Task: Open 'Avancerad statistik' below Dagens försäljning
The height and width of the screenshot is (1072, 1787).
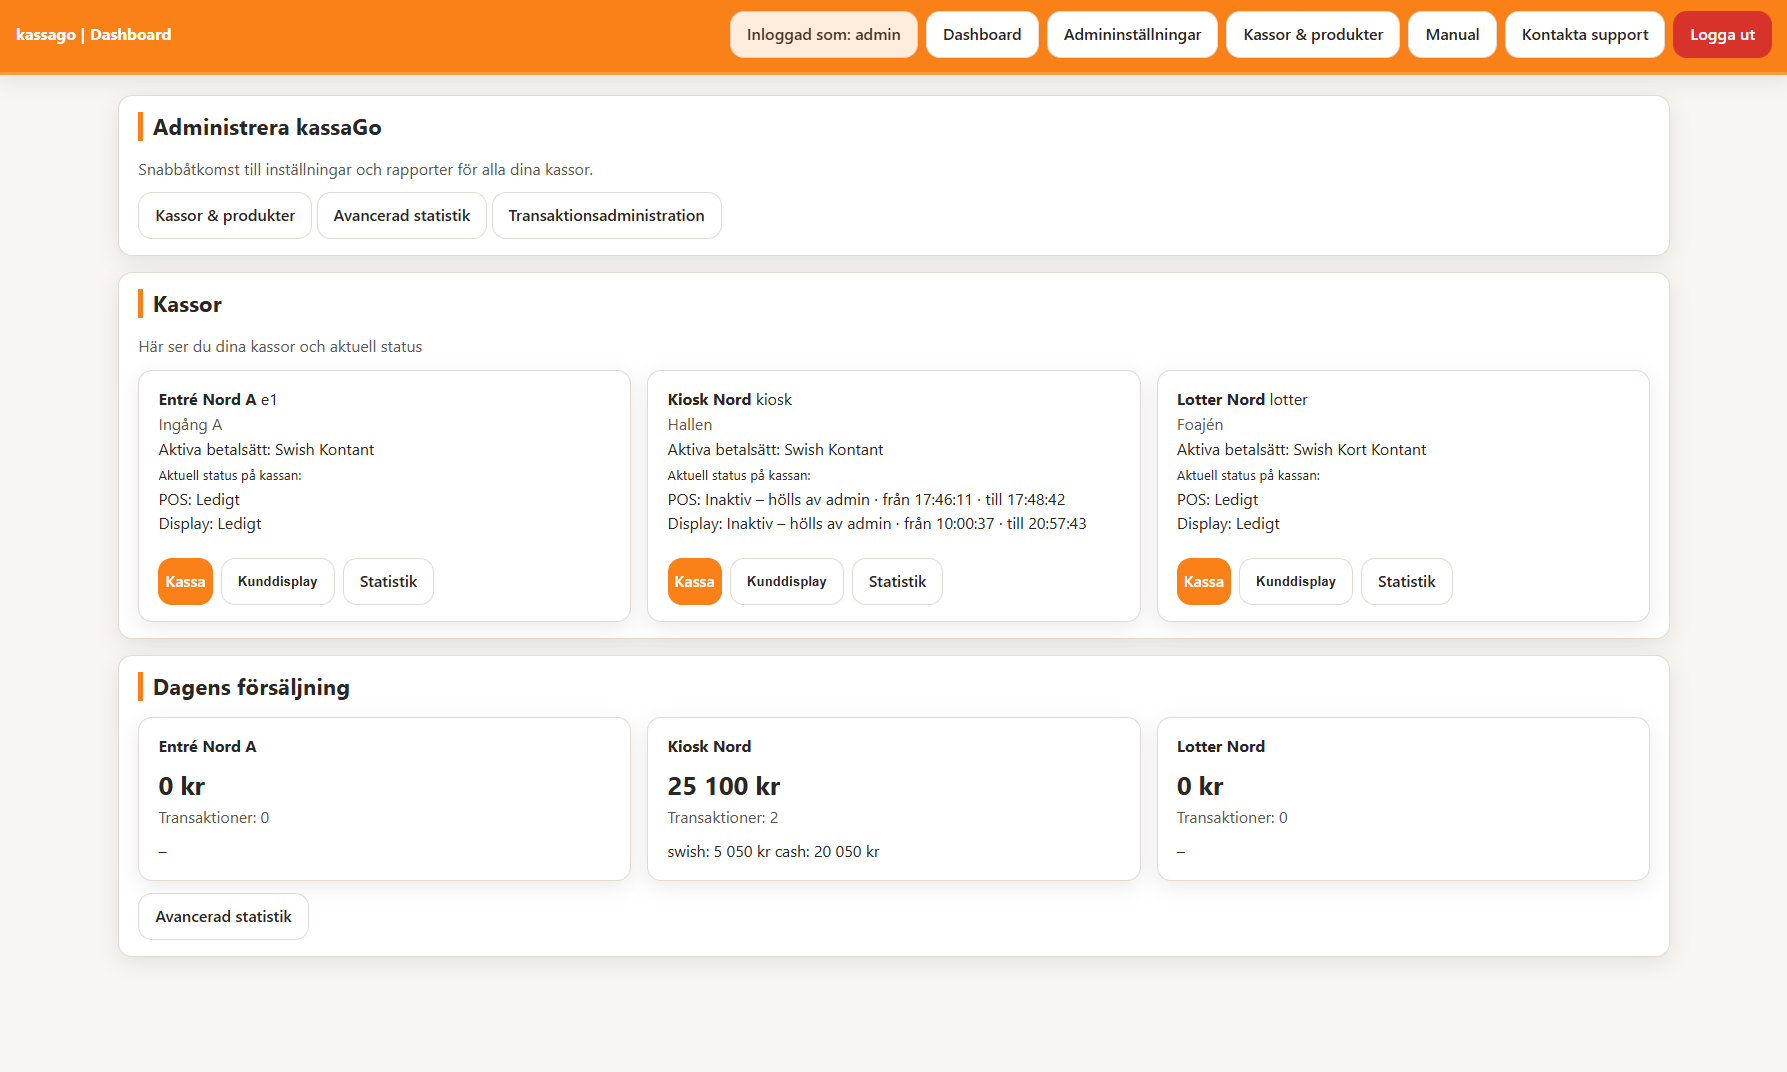Action: pyautogui.click(x=223, y=917)
